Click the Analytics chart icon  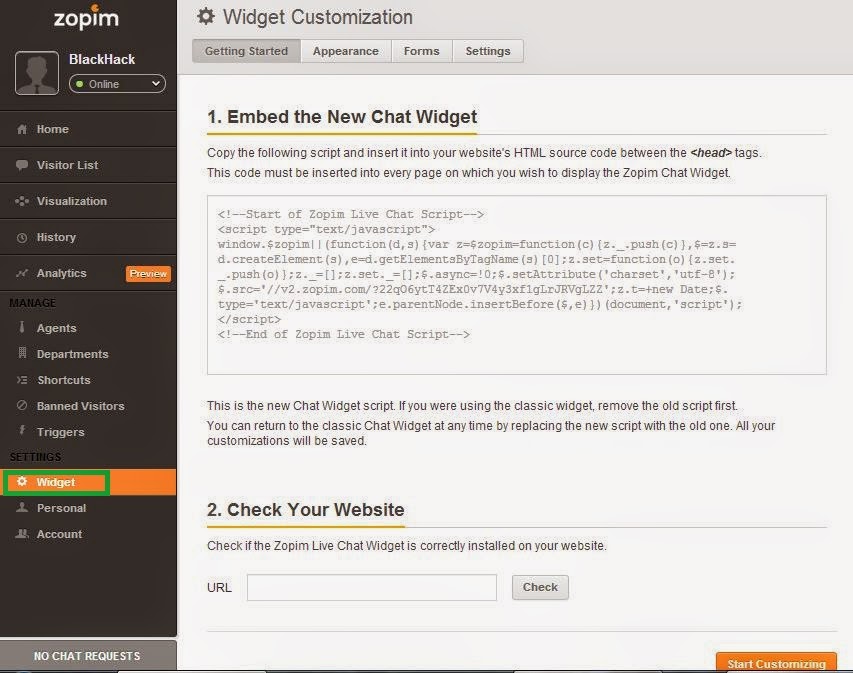point(22,273)
